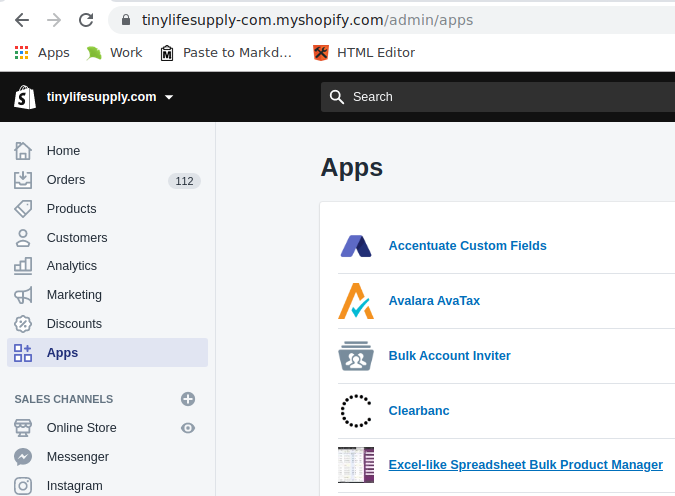Click the Clearbanc dotted circle icon
This screenshot has width=675, height=496.
tap(356, 411)
